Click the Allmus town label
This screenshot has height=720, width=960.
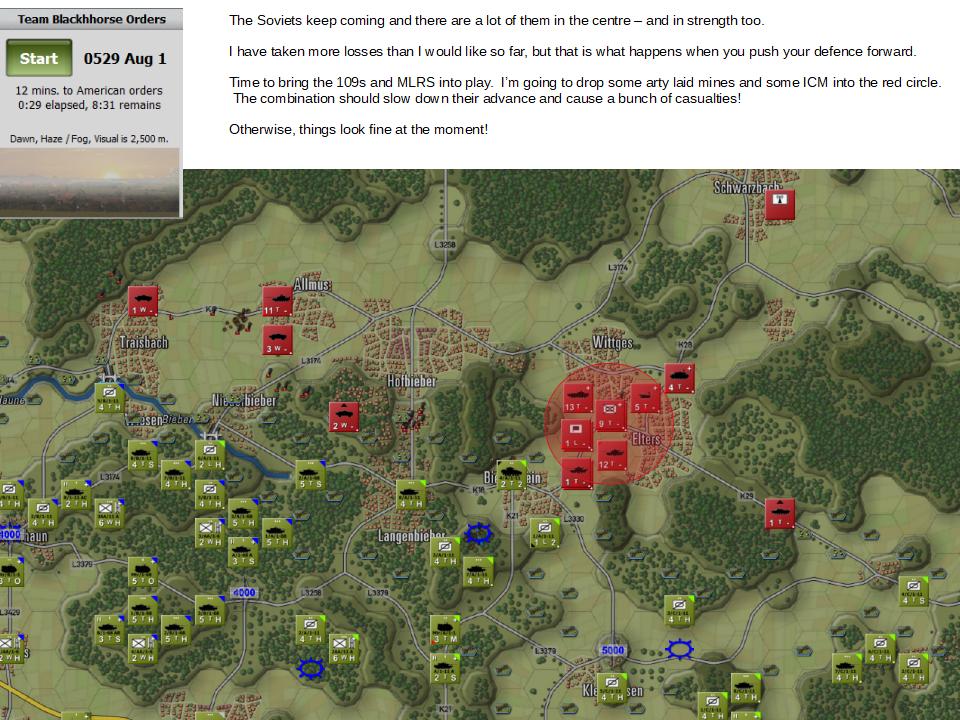[312, 285]
